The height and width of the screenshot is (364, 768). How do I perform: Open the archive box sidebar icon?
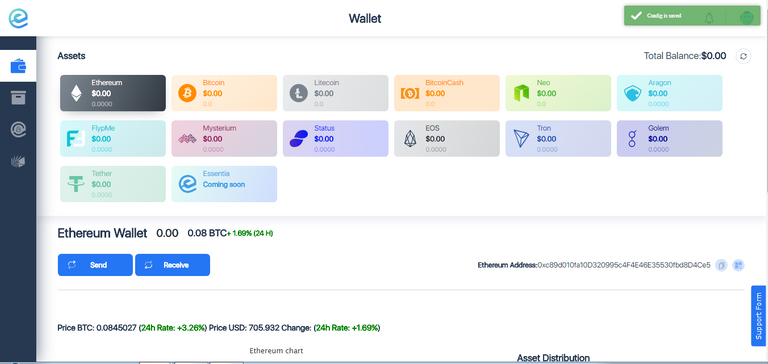18,98
